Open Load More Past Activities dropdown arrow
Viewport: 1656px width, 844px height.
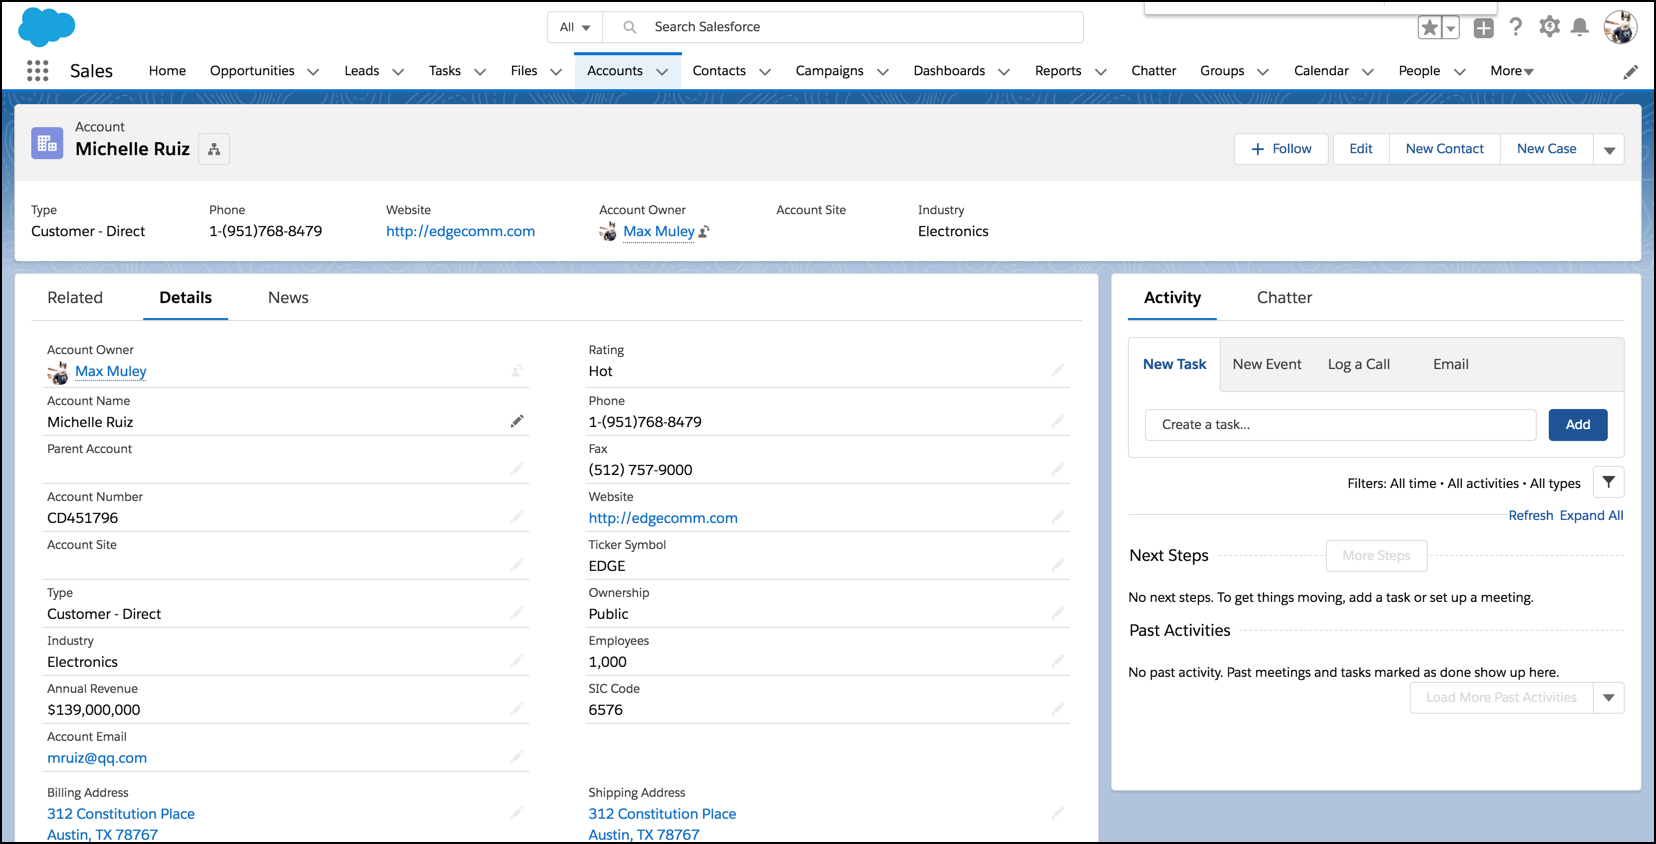tap(1608, 698)
